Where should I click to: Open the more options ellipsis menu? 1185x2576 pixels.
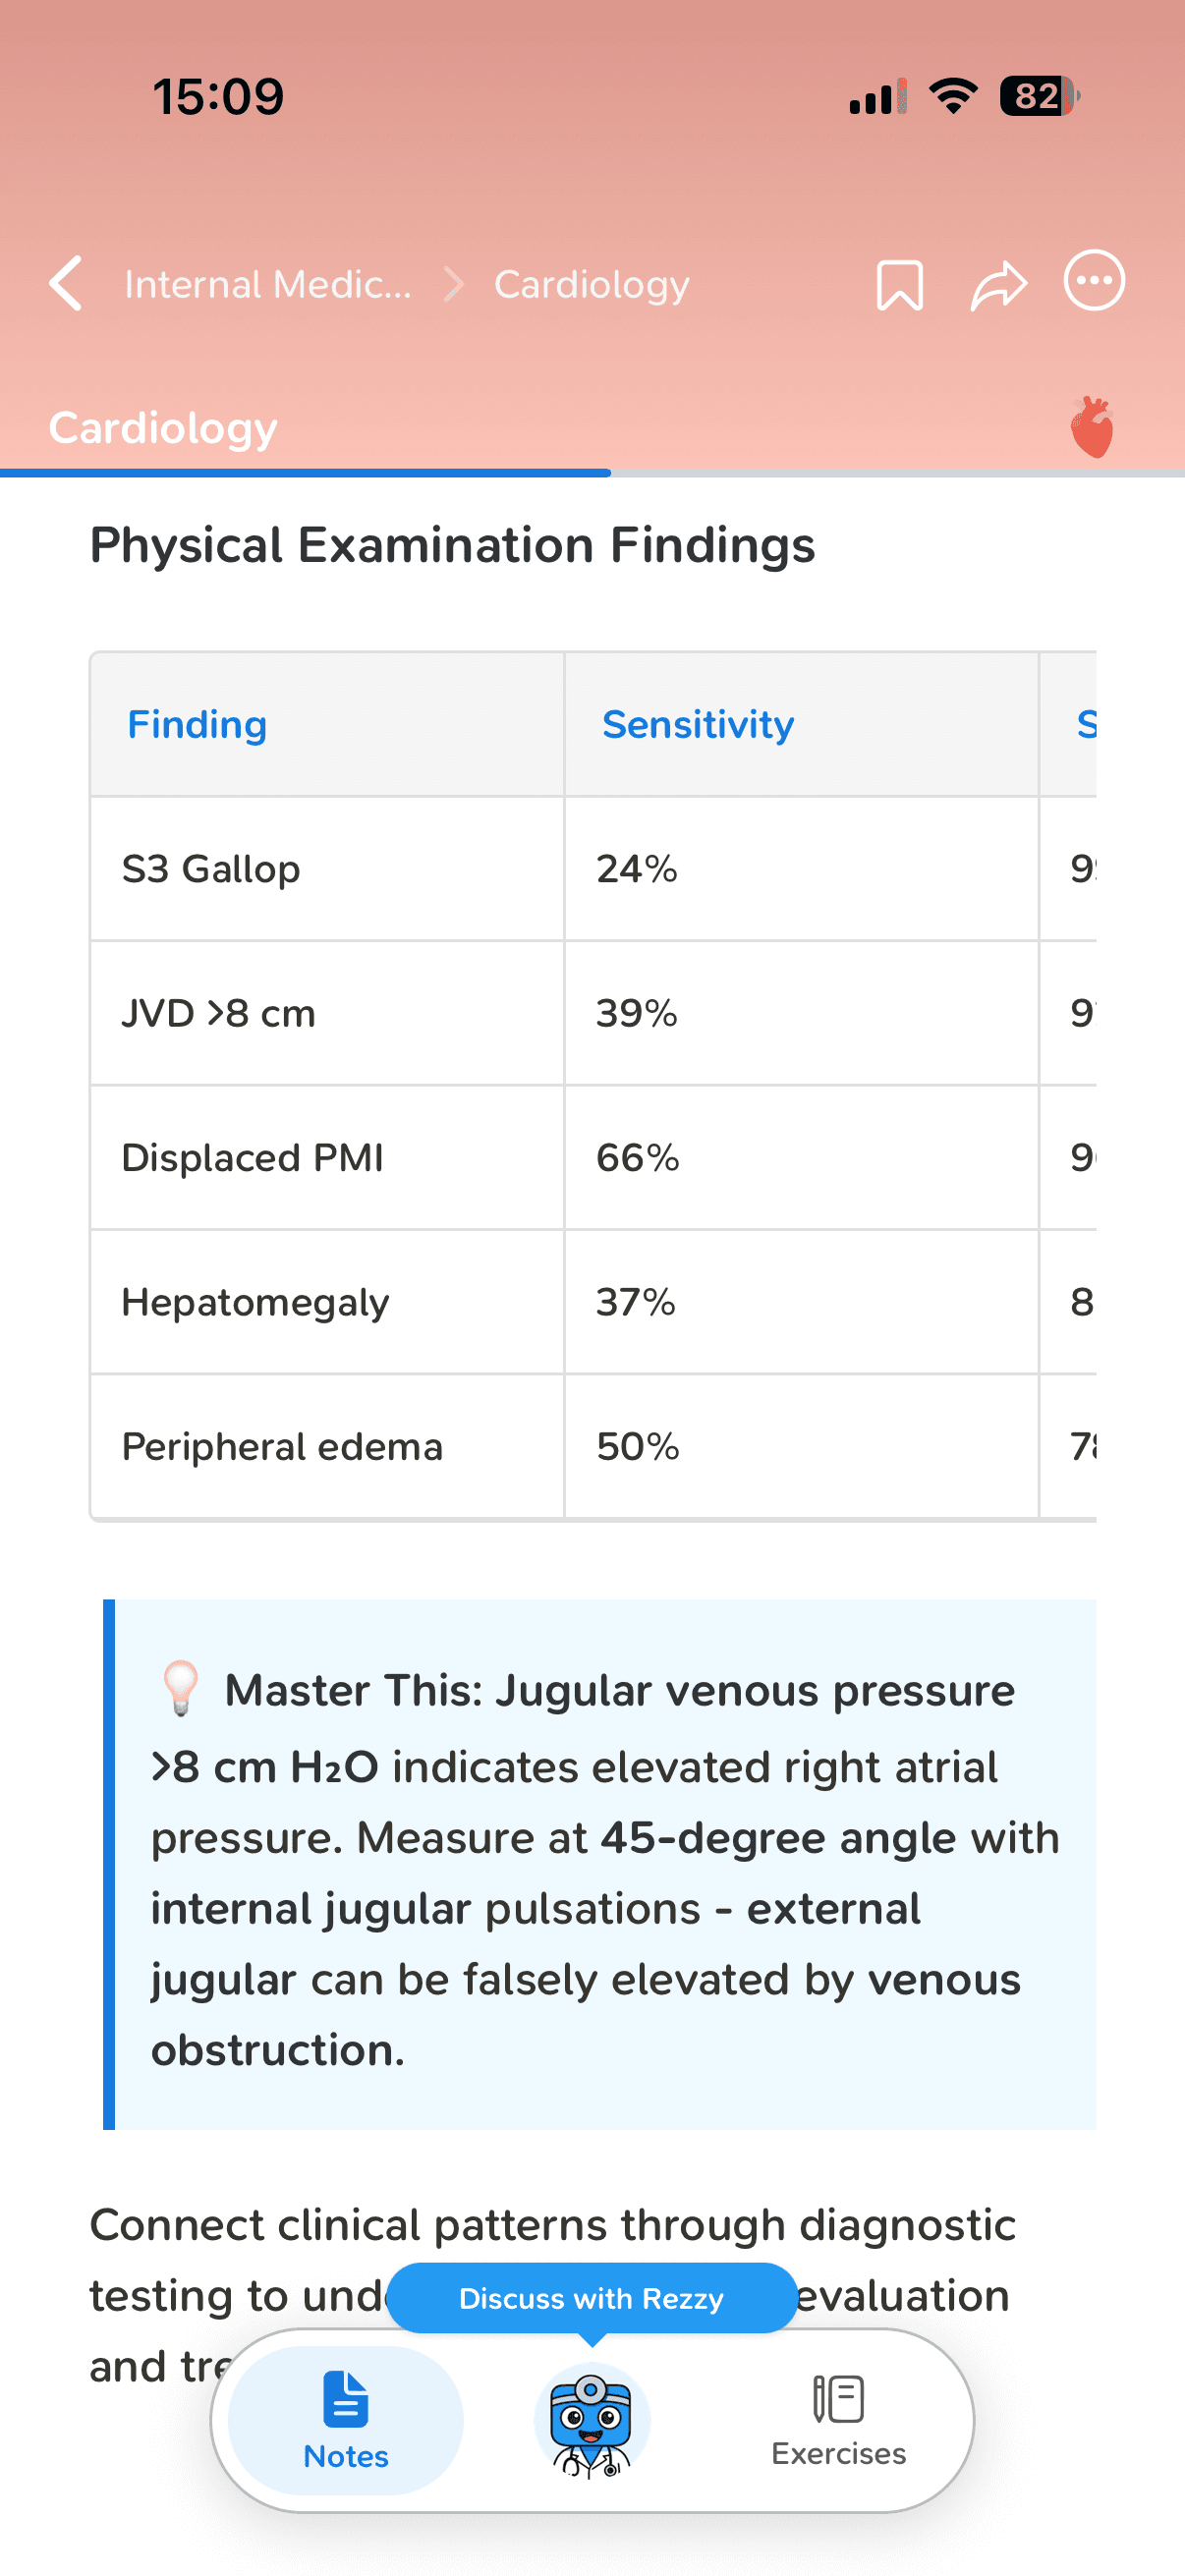[1094, 281]
